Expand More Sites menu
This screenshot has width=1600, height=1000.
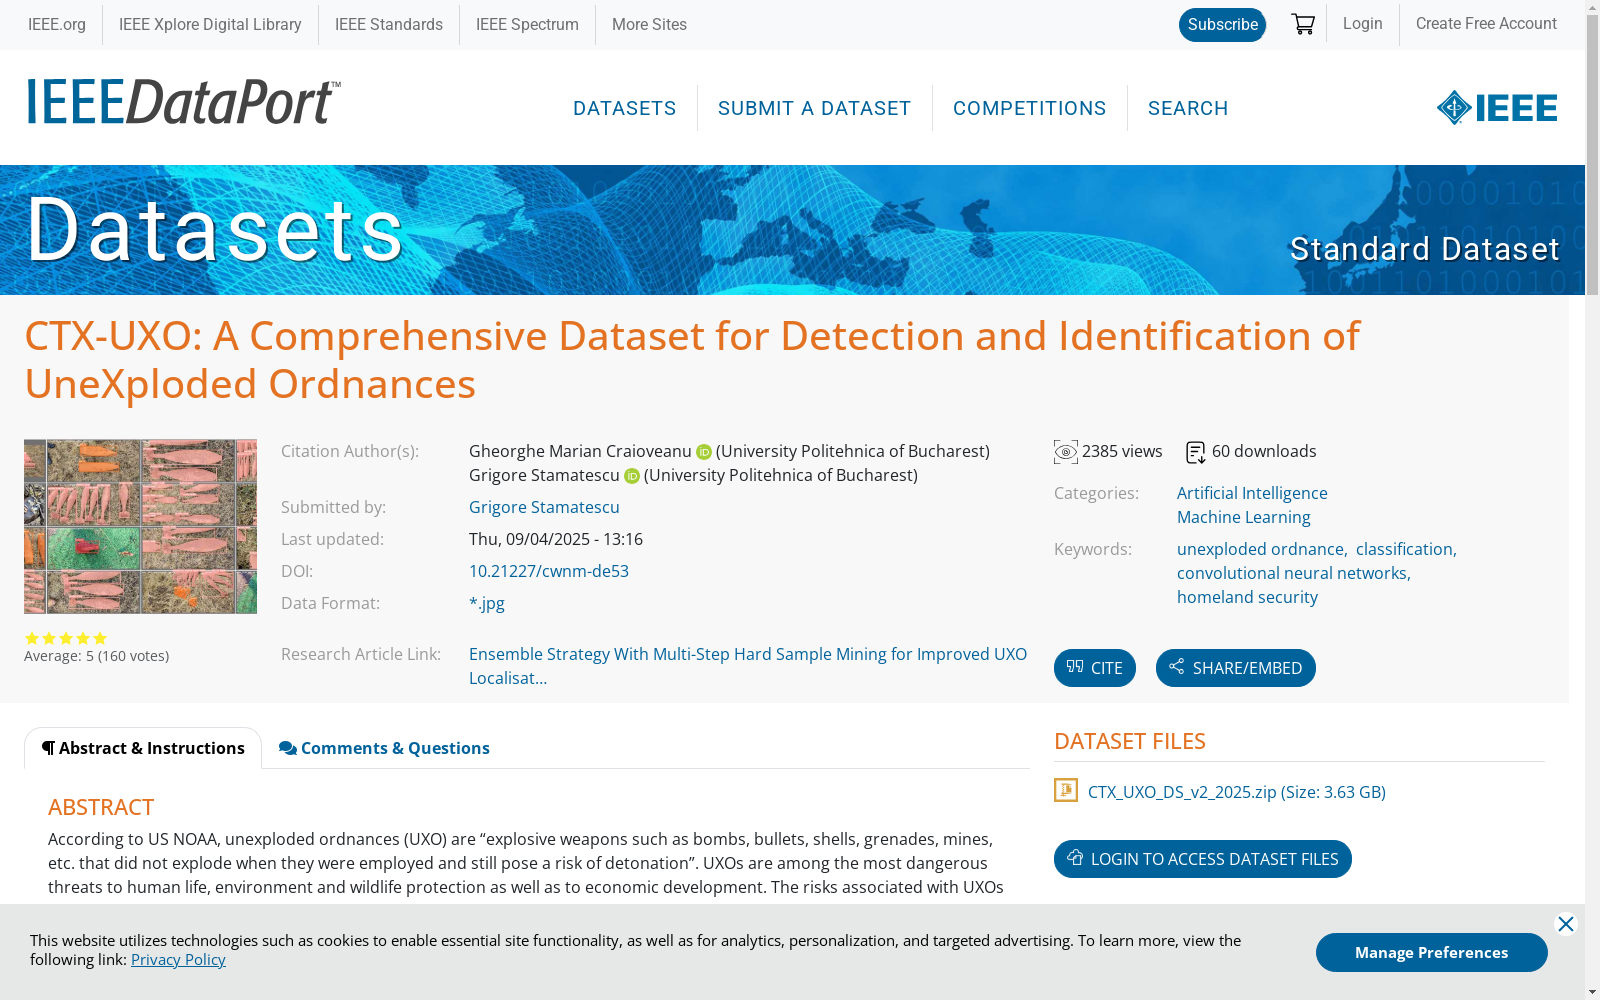649,25
